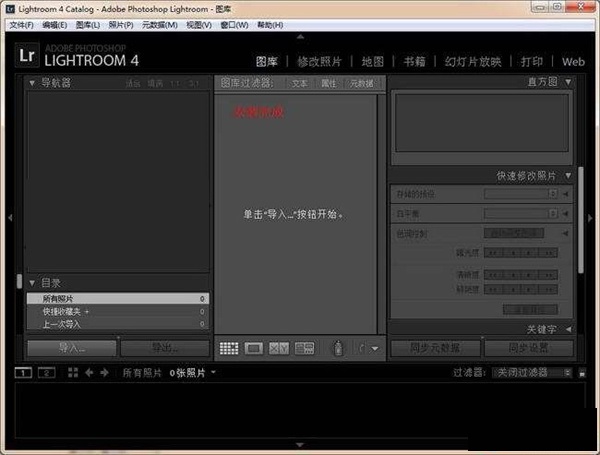The width and height of the screenshot is (600, 455).
Task: Choose the 元数据 library filter
Action: tap(362, 83)
